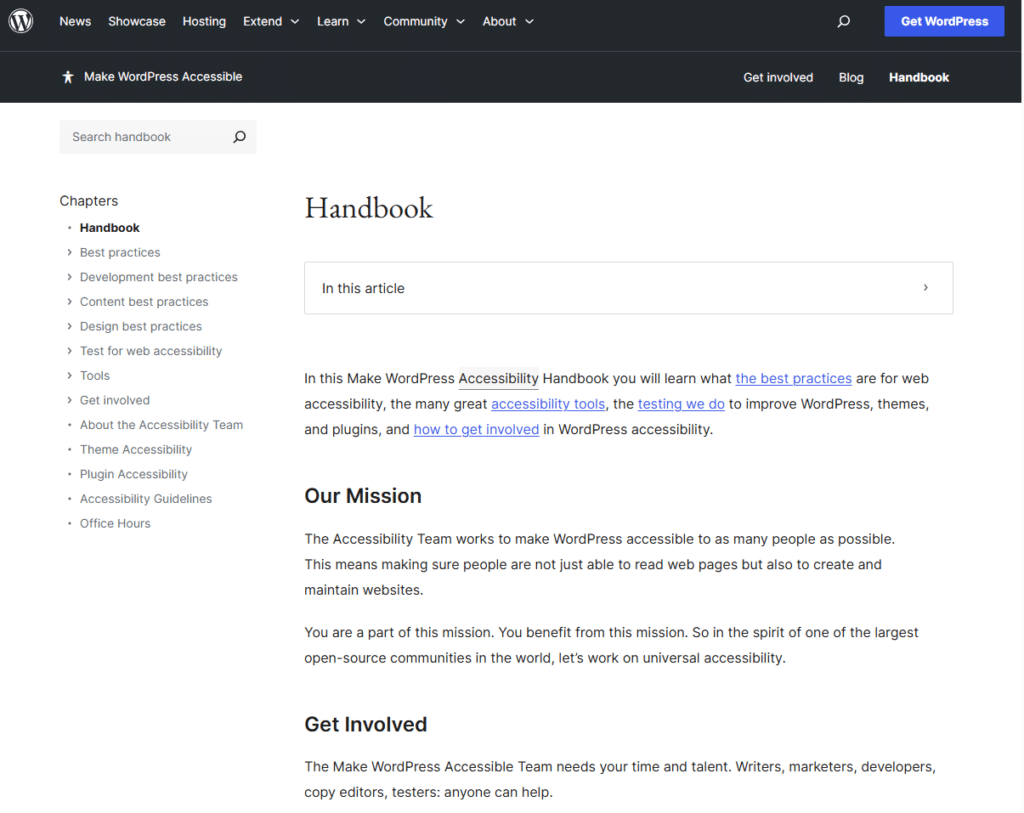Image resolution: width=1024 pixels, height=813 pixels.
Task: Open Content best practices chapter
Action: 144,302
